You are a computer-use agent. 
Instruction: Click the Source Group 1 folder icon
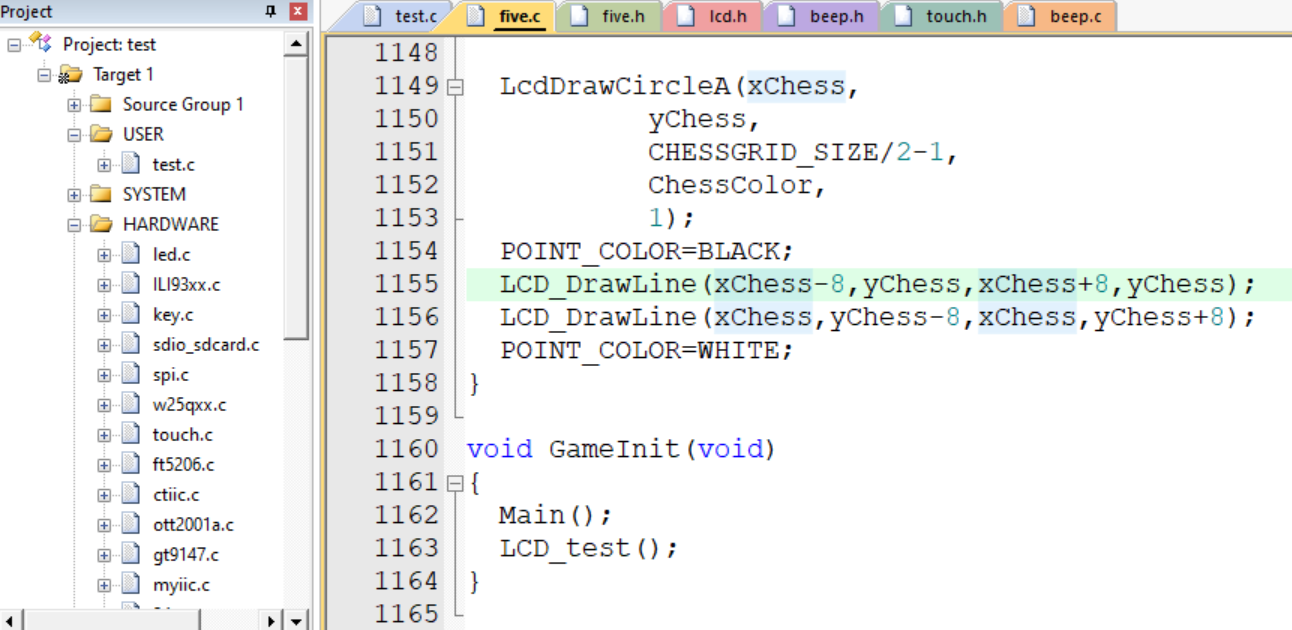tap(100, 104)
